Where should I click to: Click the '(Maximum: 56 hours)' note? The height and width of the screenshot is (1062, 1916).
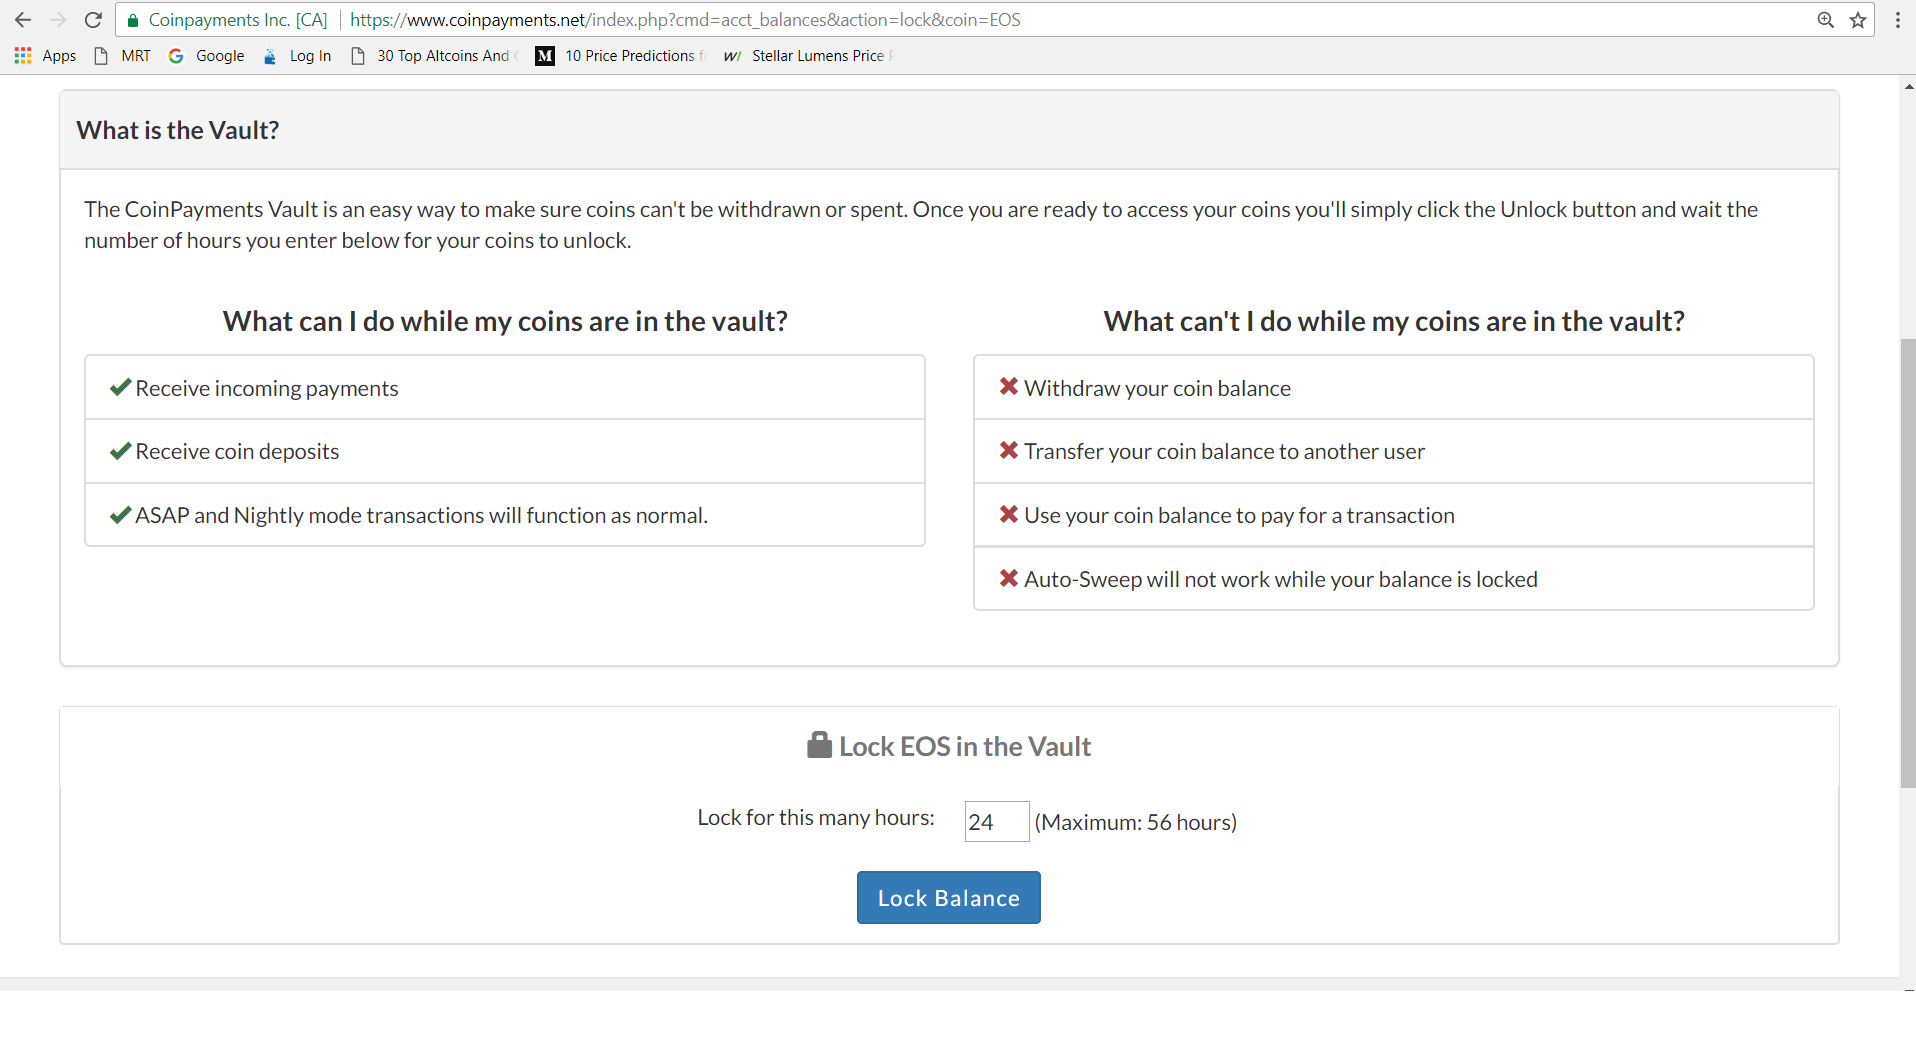point(1136,822)
